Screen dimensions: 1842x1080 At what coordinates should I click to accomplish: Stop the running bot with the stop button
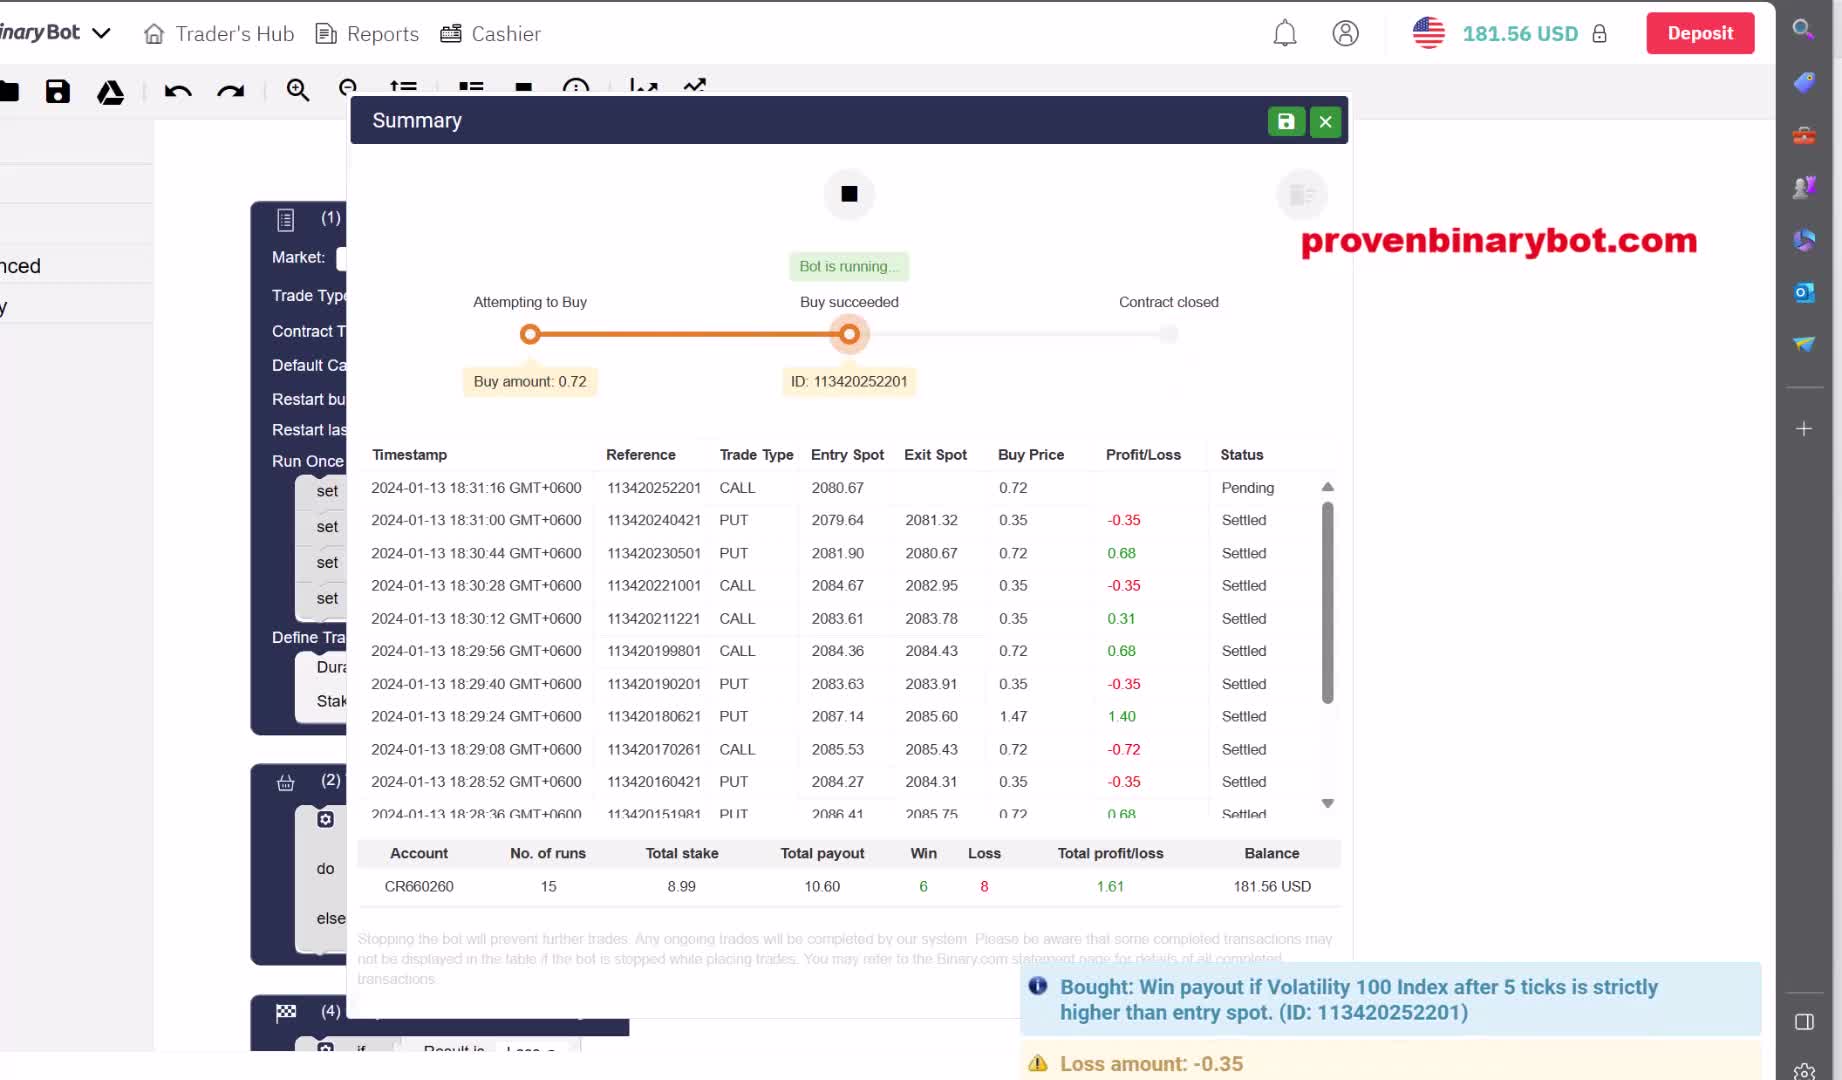(848, 194)
